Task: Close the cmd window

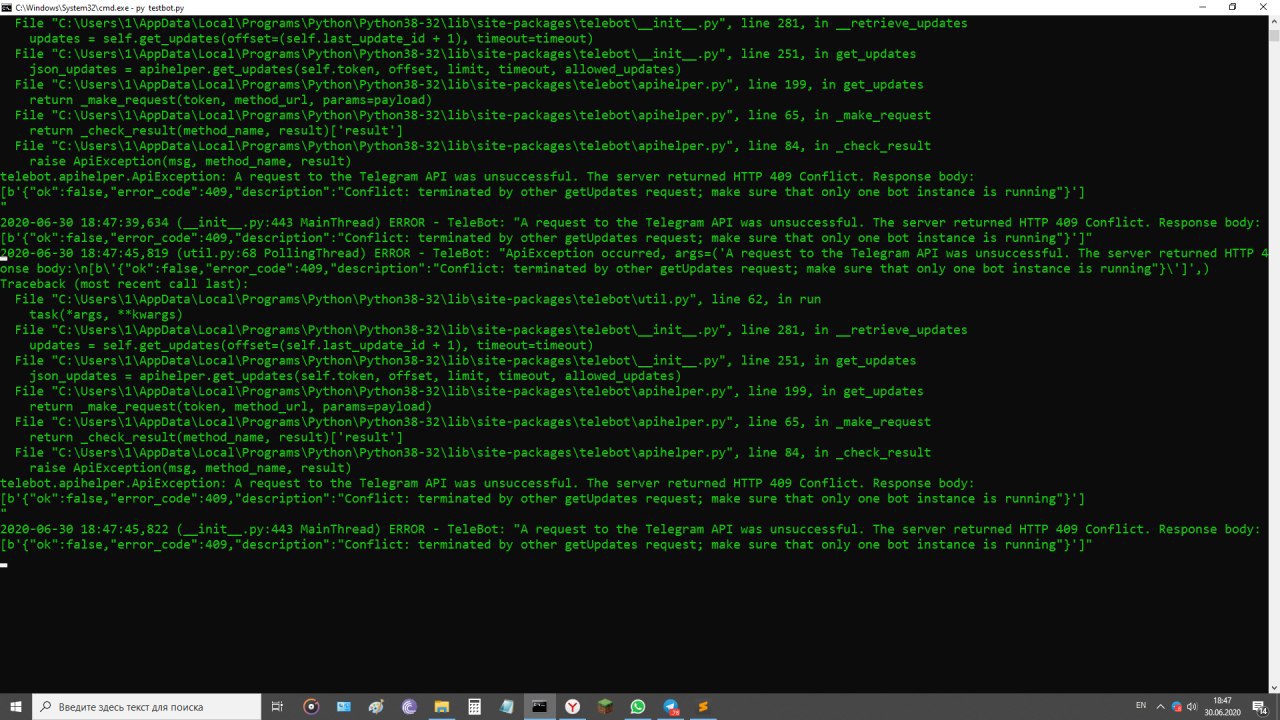Action: pos(1262,7)
